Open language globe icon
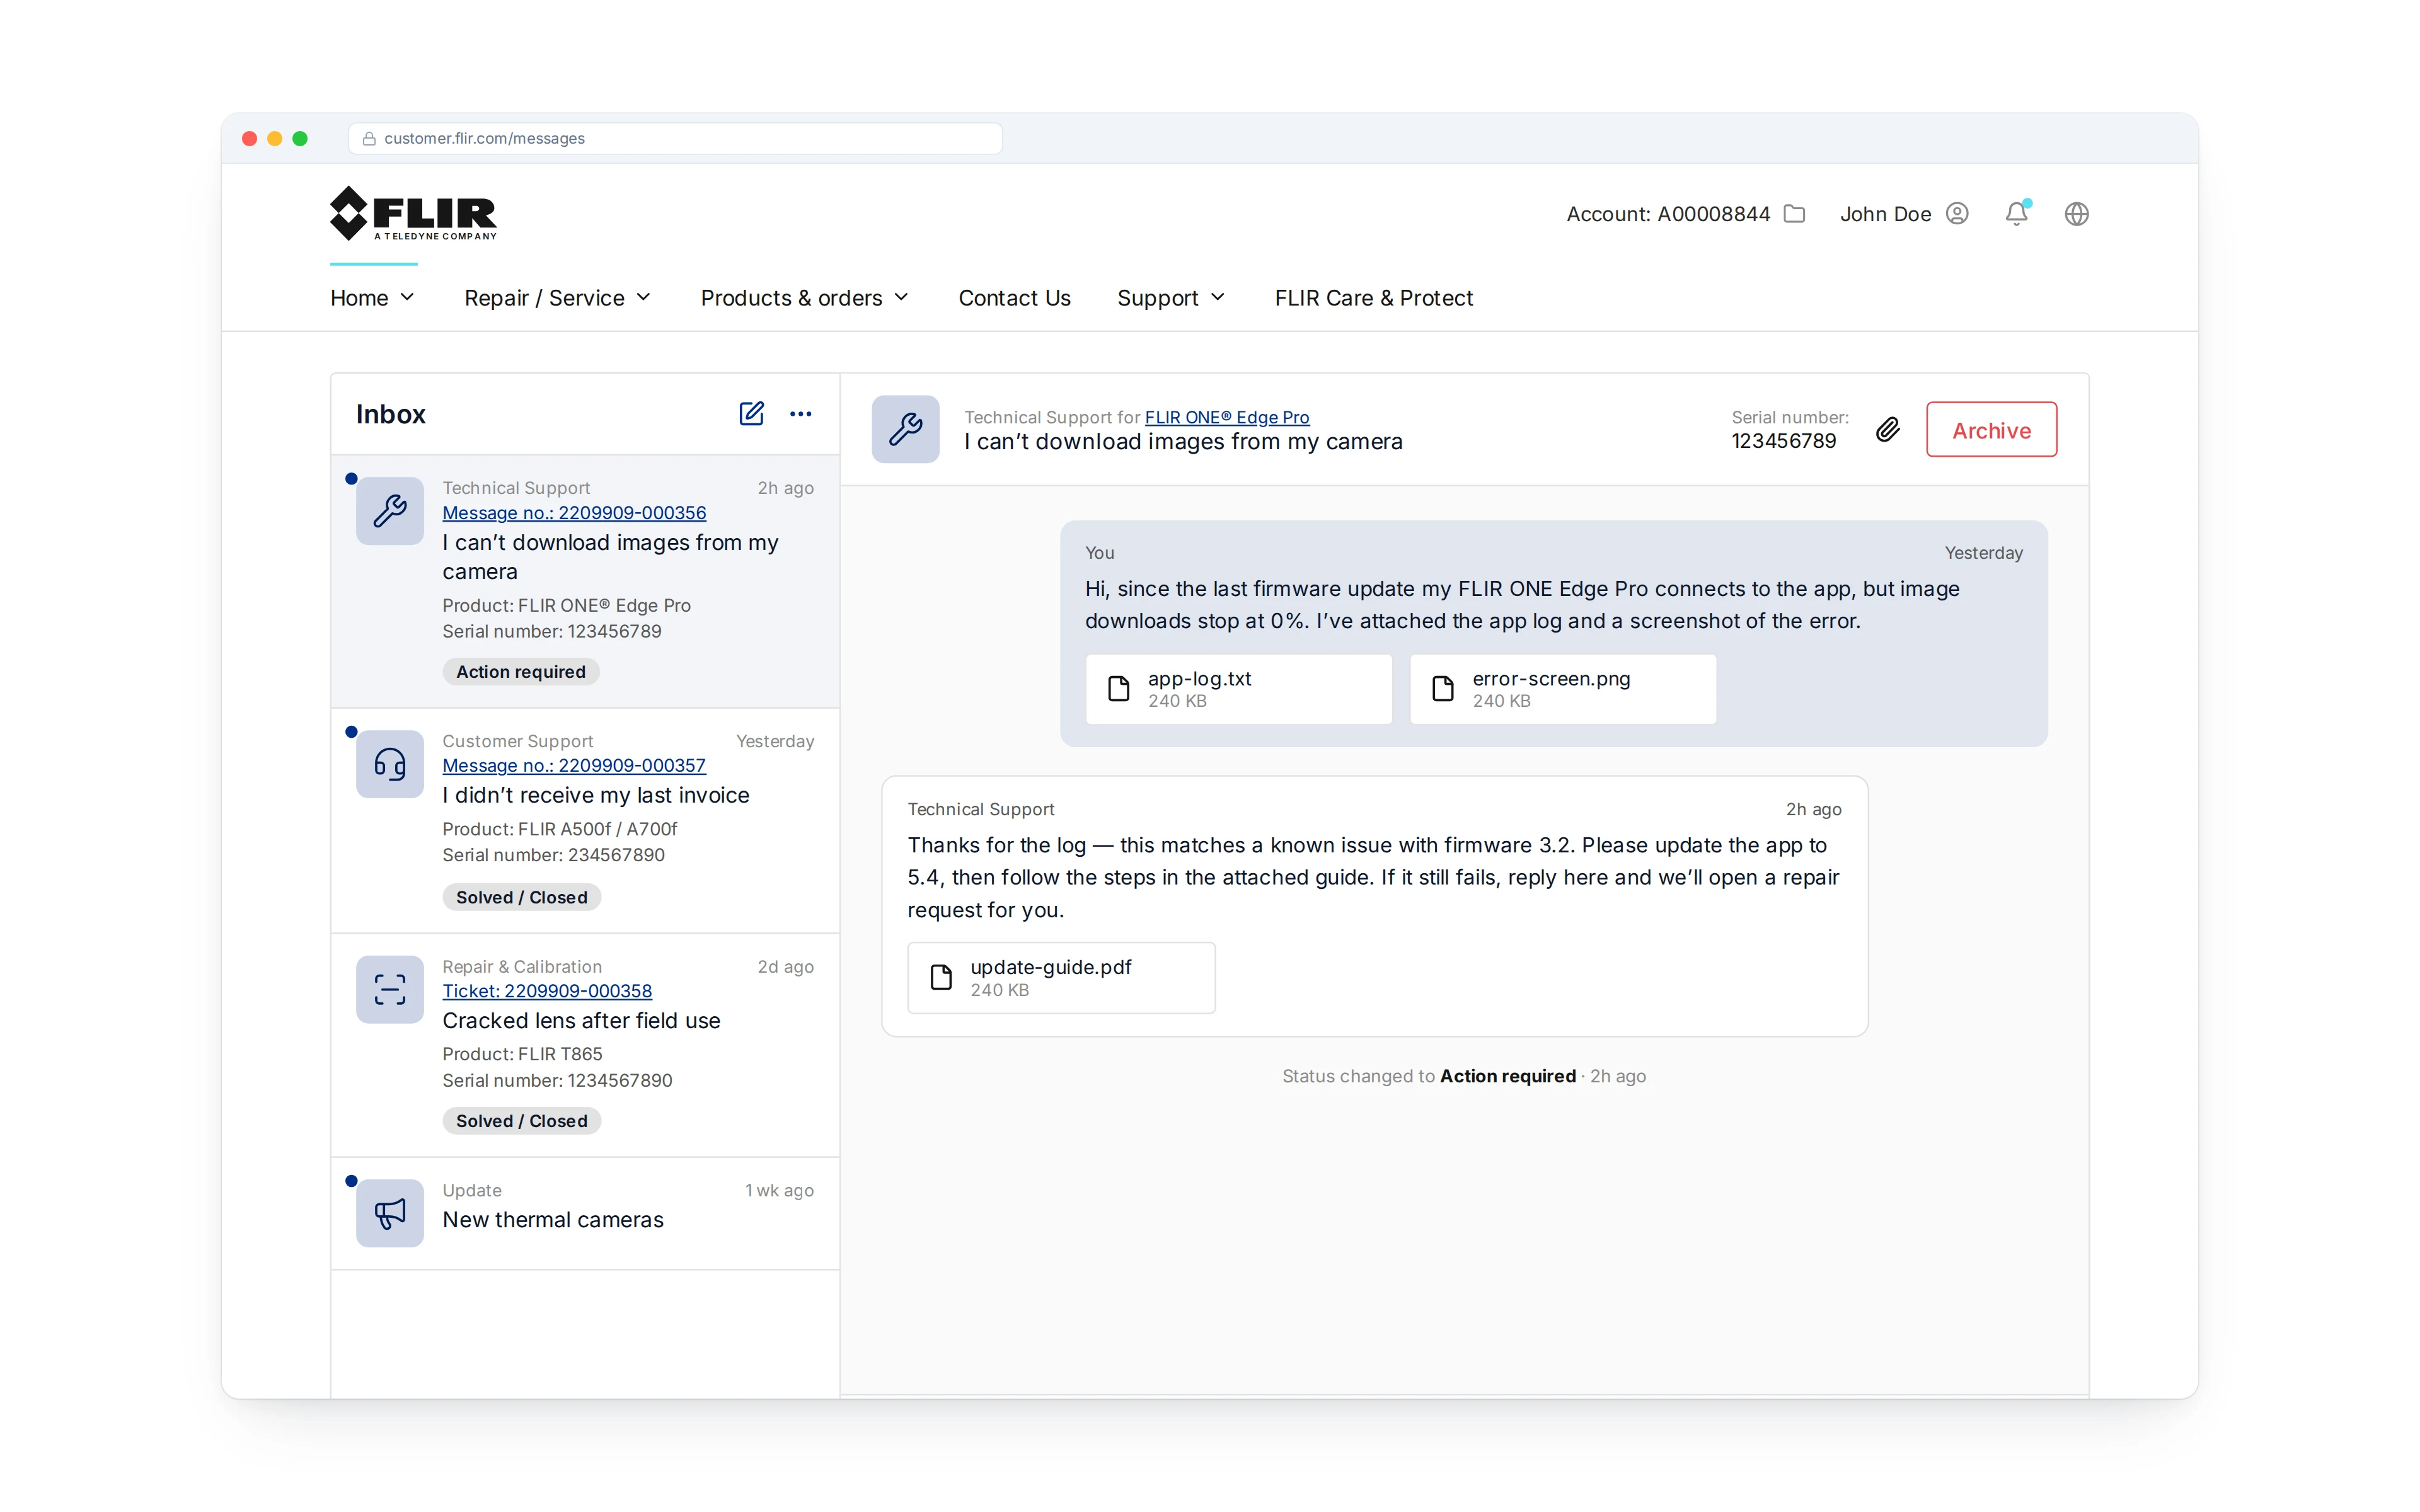The image size is (2420, 1512). 2077,214
